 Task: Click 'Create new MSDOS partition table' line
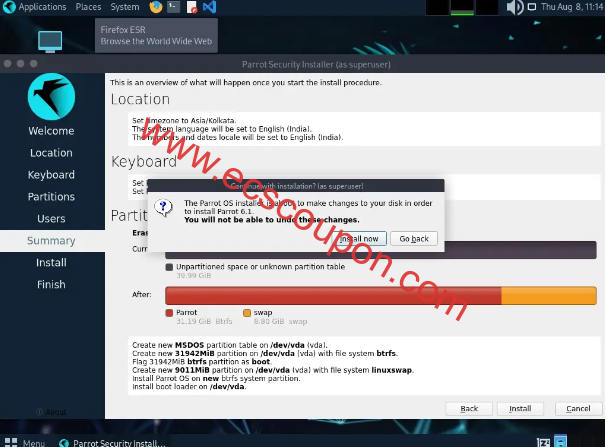230,345
